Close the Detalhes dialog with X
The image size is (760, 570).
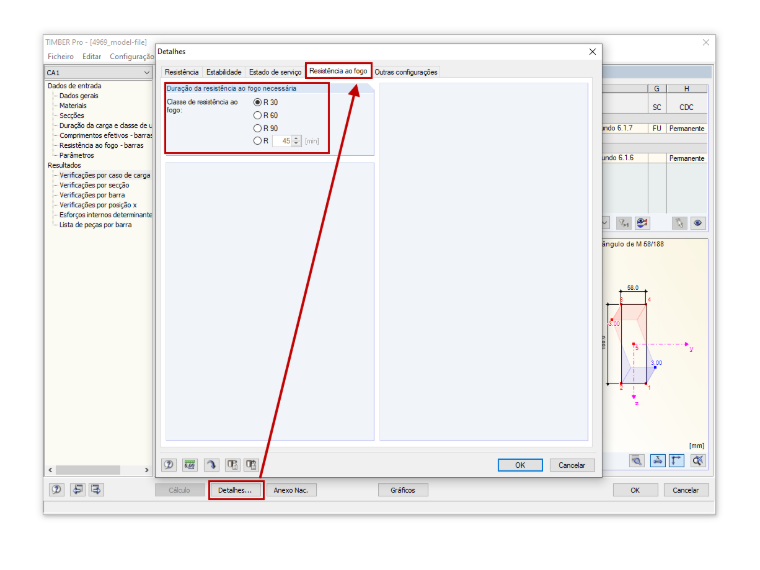point(592,51)
